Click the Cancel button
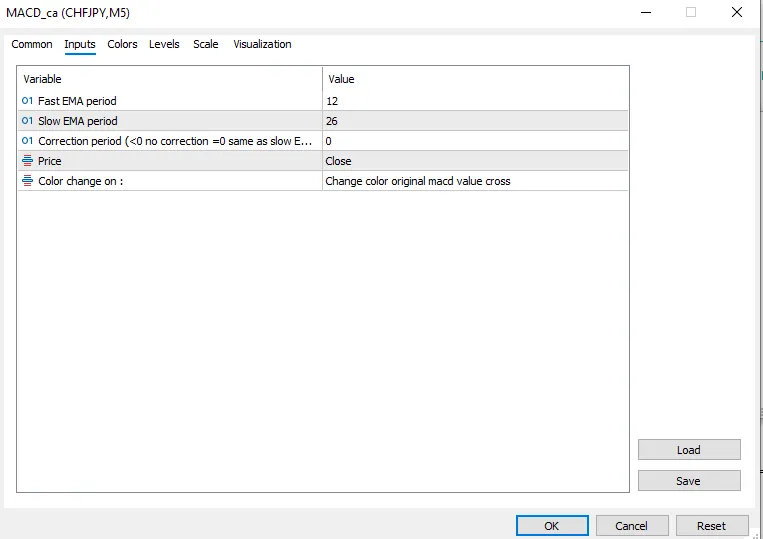The height and width of the screenshot is (539, 763). [632, 526]
